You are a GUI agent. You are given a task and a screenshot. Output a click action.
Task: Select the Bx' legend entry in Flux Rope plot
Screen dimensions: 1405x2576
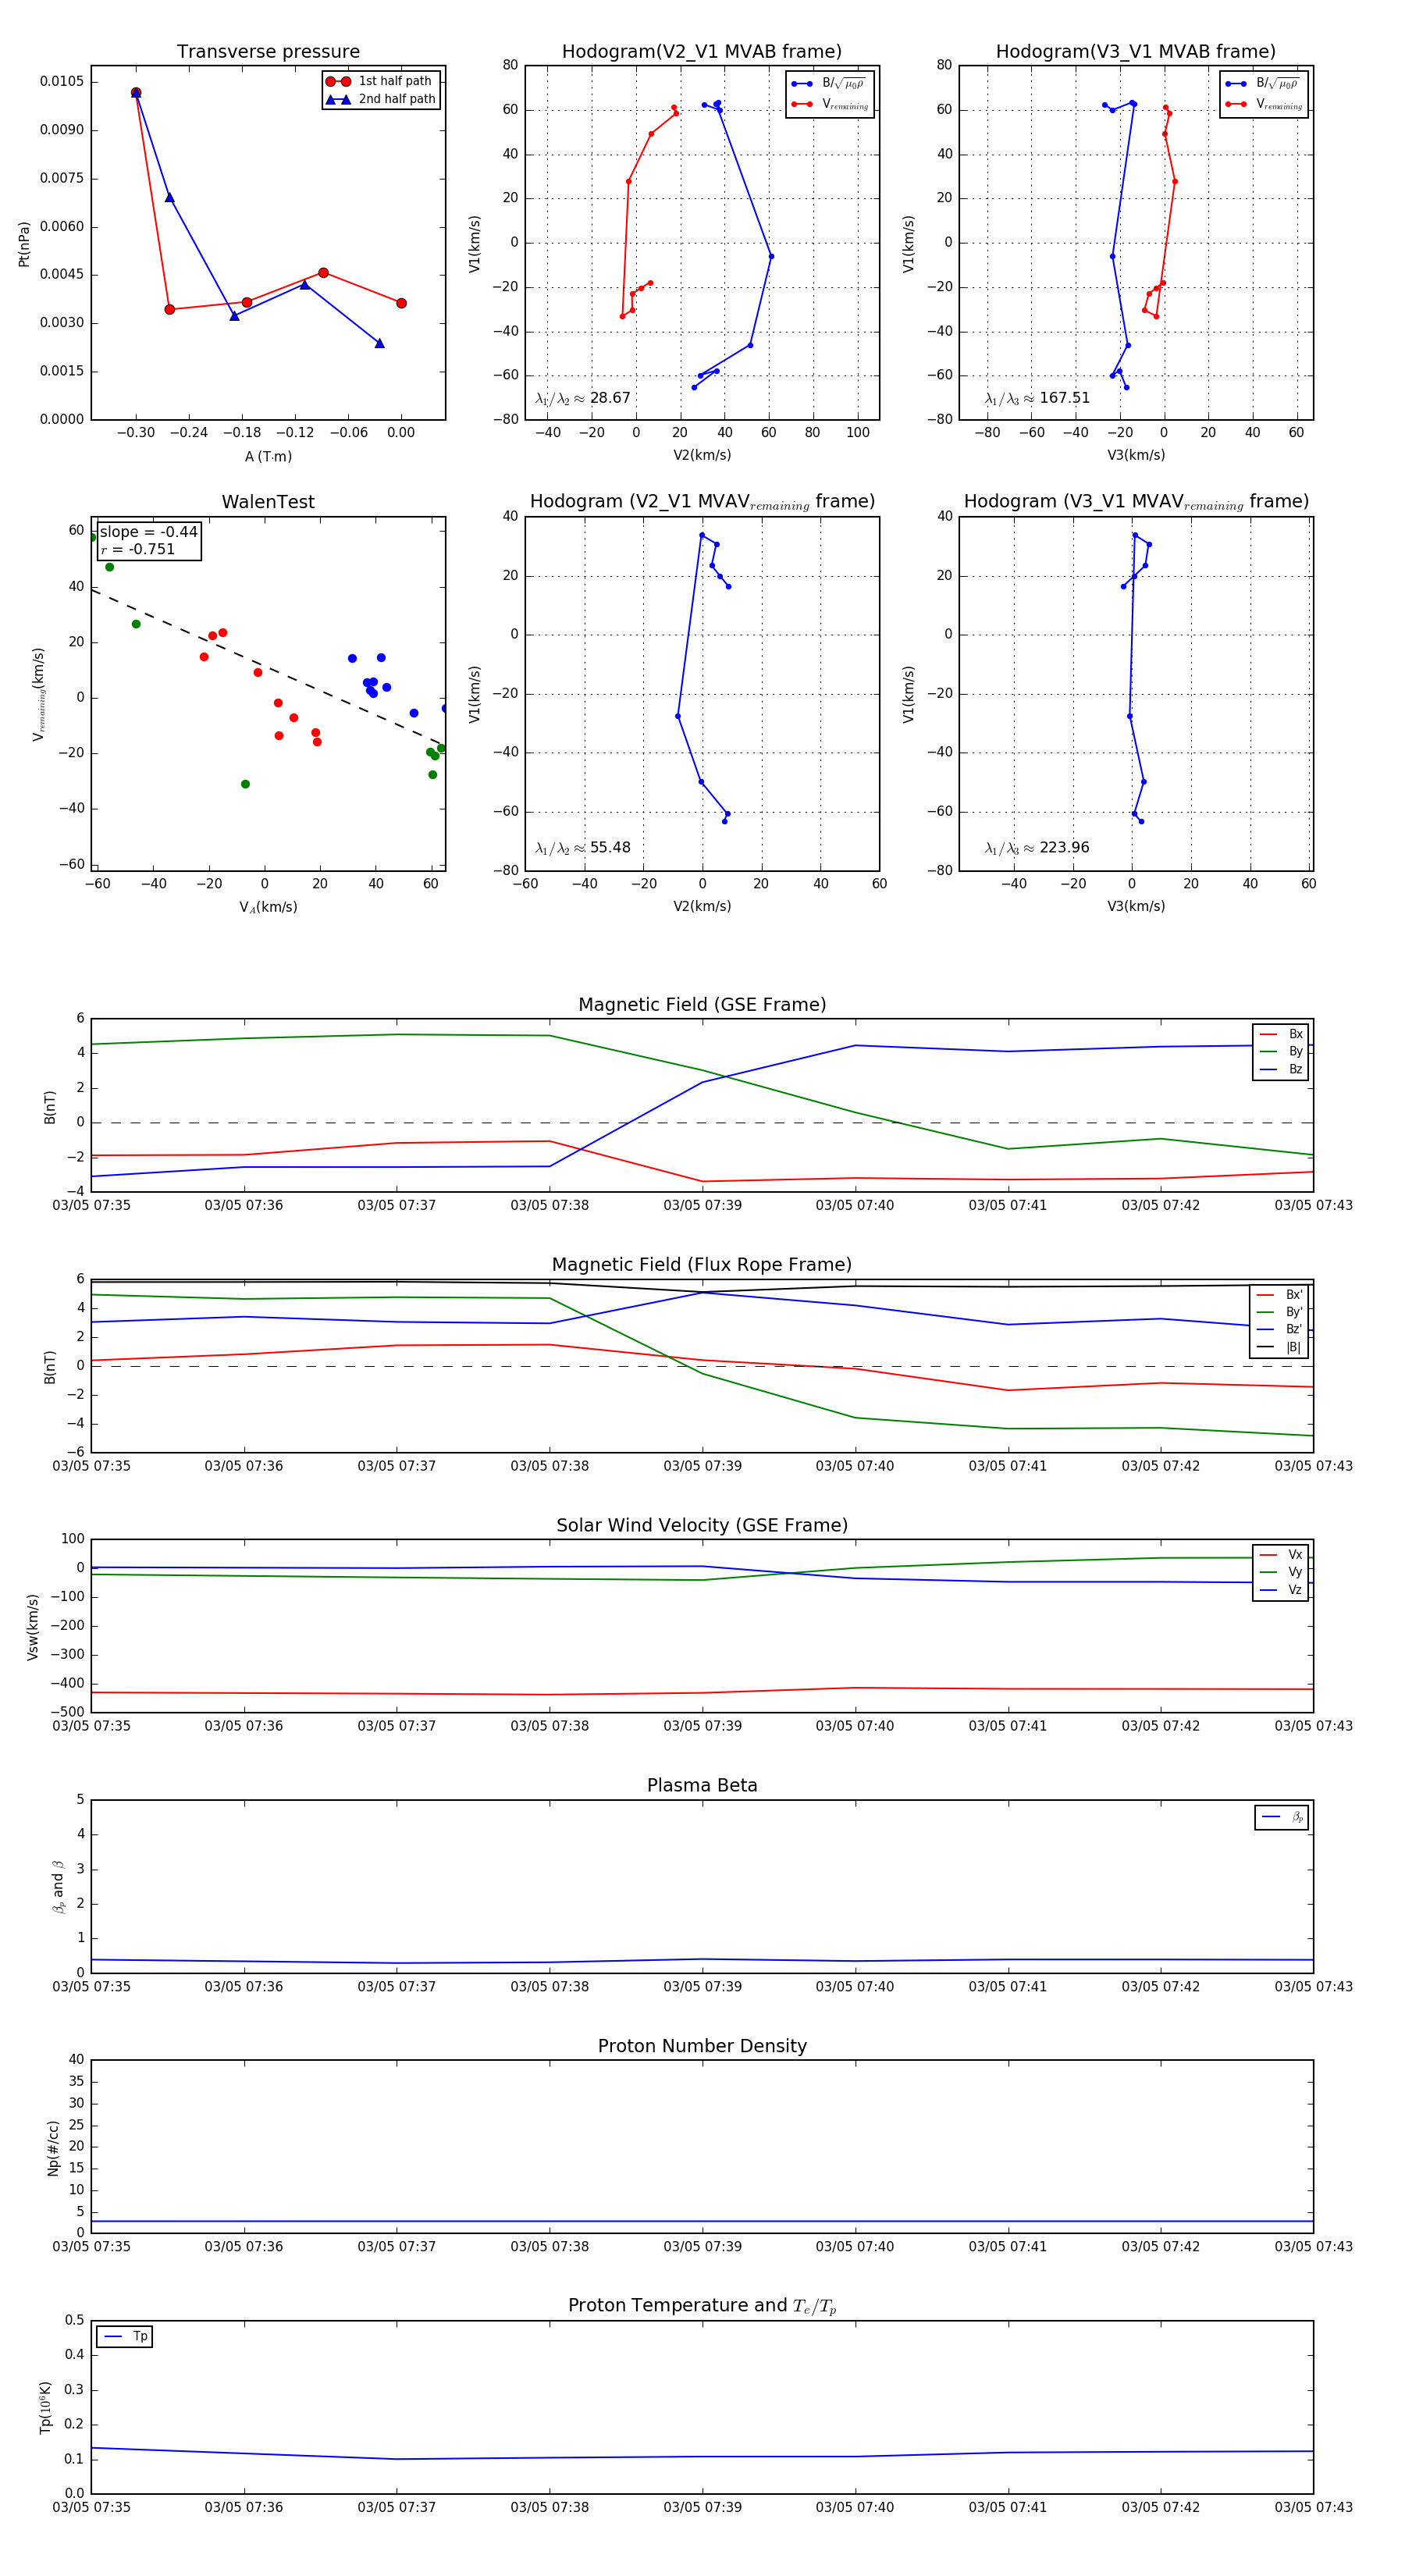point(1280,1294)
